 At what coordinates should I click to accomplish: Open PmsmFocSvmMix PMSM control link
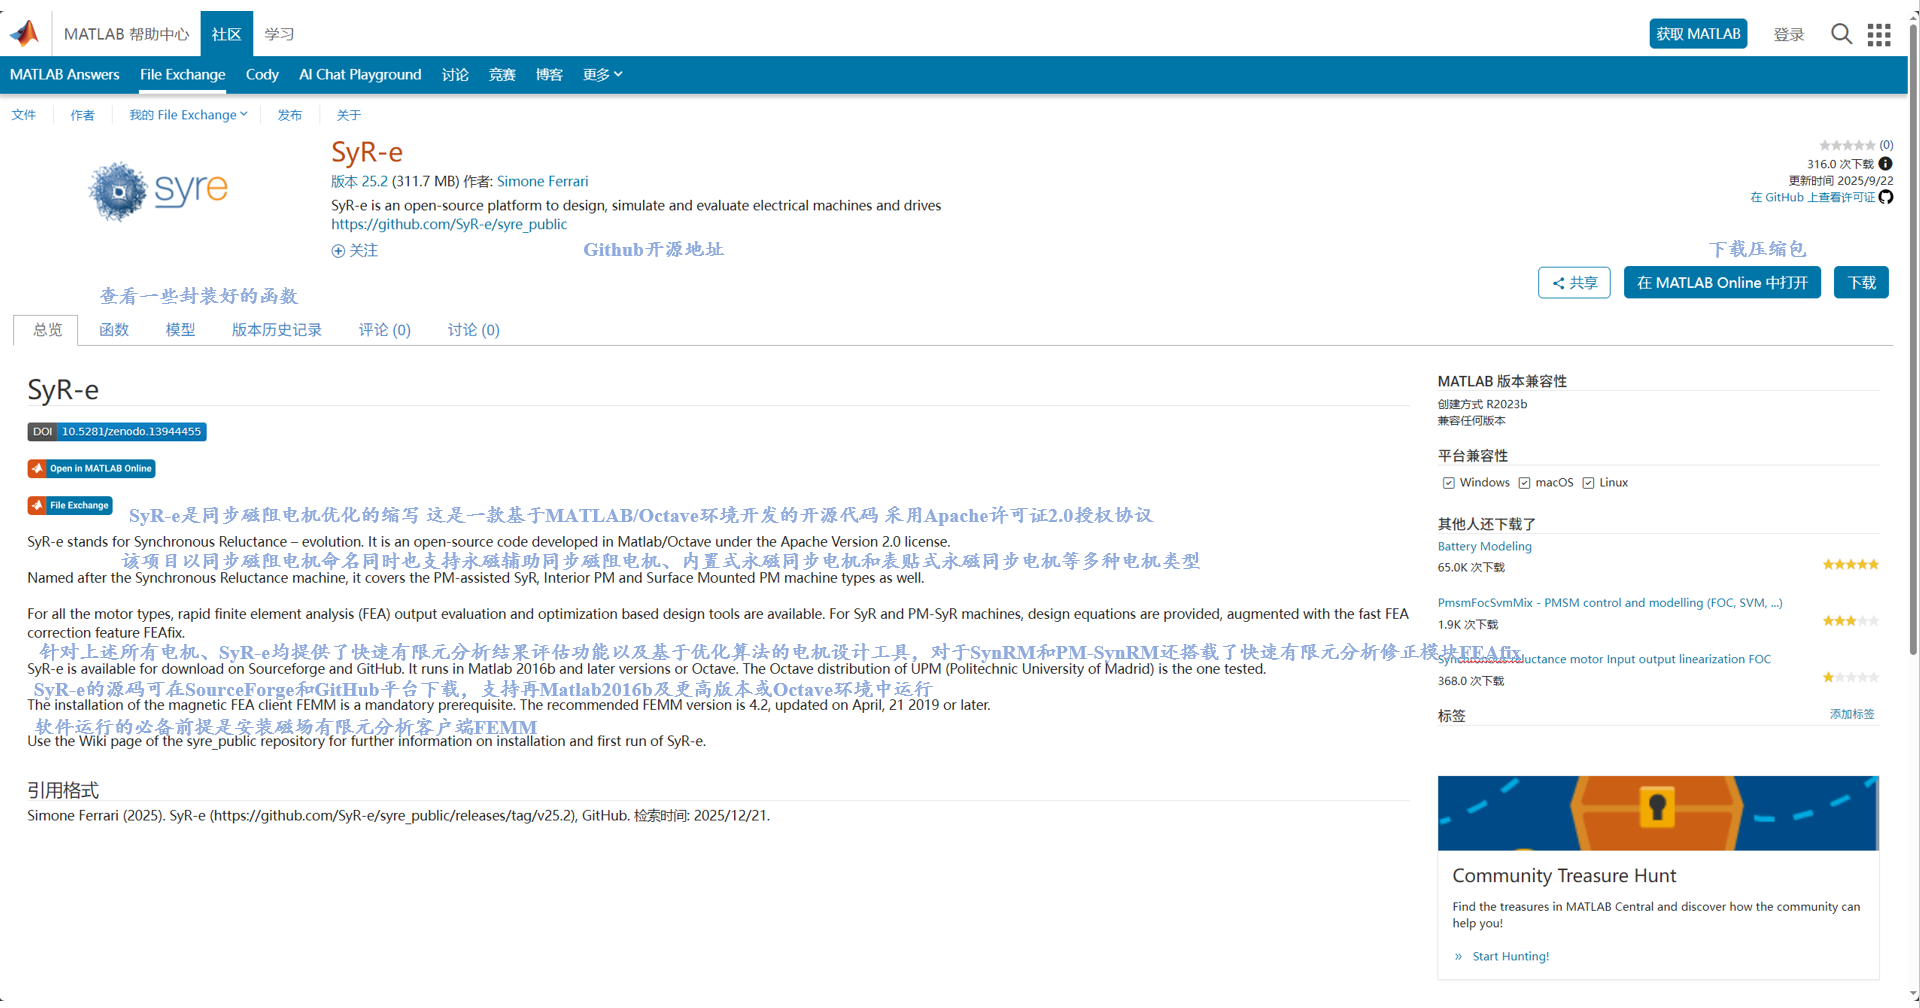point(1610,603)
